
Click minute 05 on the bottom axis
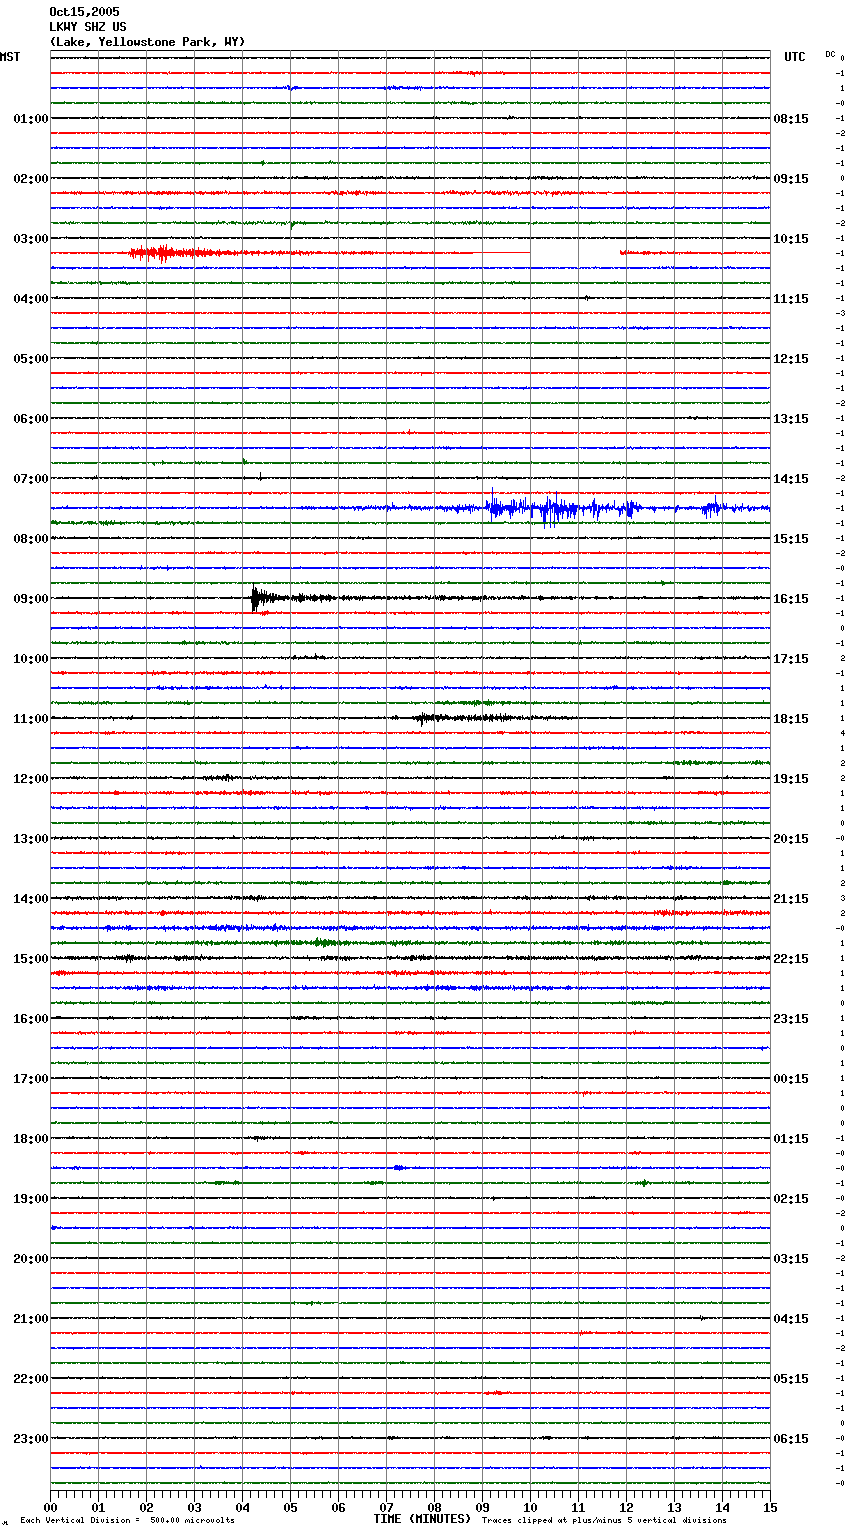click(291, 1507)
